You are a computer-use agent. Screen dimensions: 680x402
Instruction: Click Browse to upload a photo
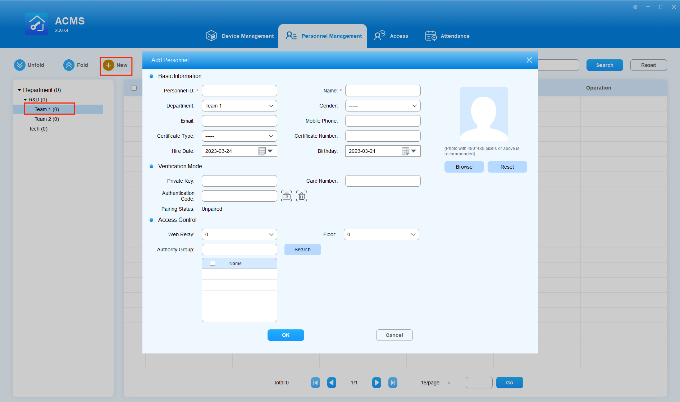coord(463,167)
